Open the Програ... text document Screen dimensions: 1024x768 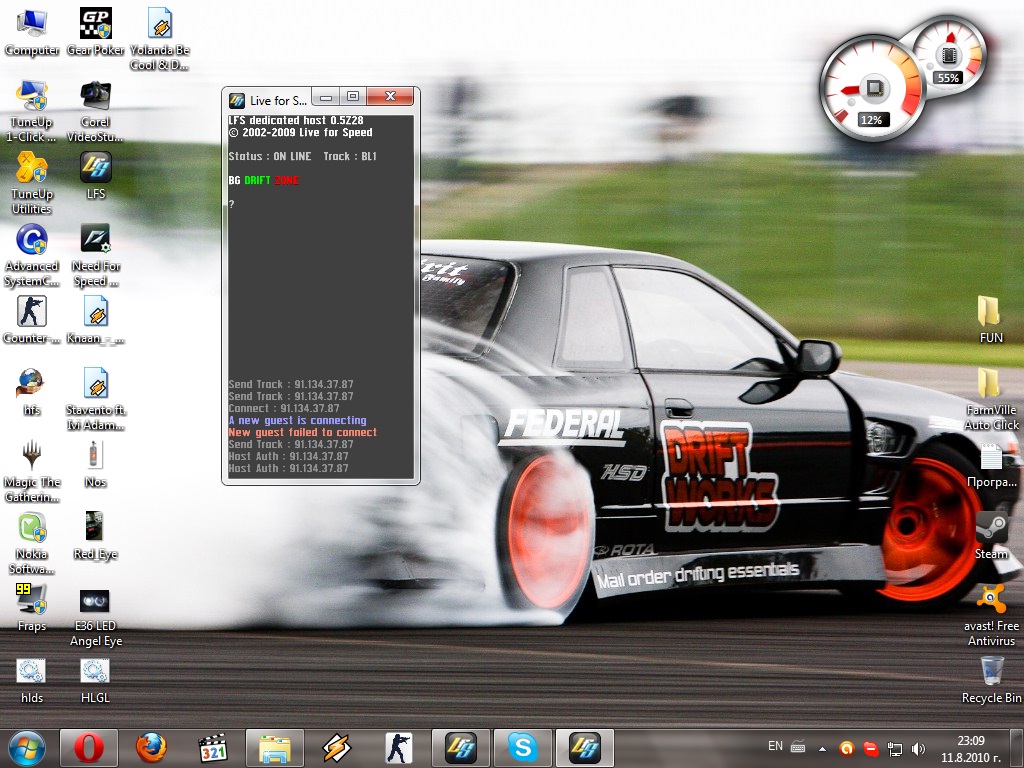(991, 464)
